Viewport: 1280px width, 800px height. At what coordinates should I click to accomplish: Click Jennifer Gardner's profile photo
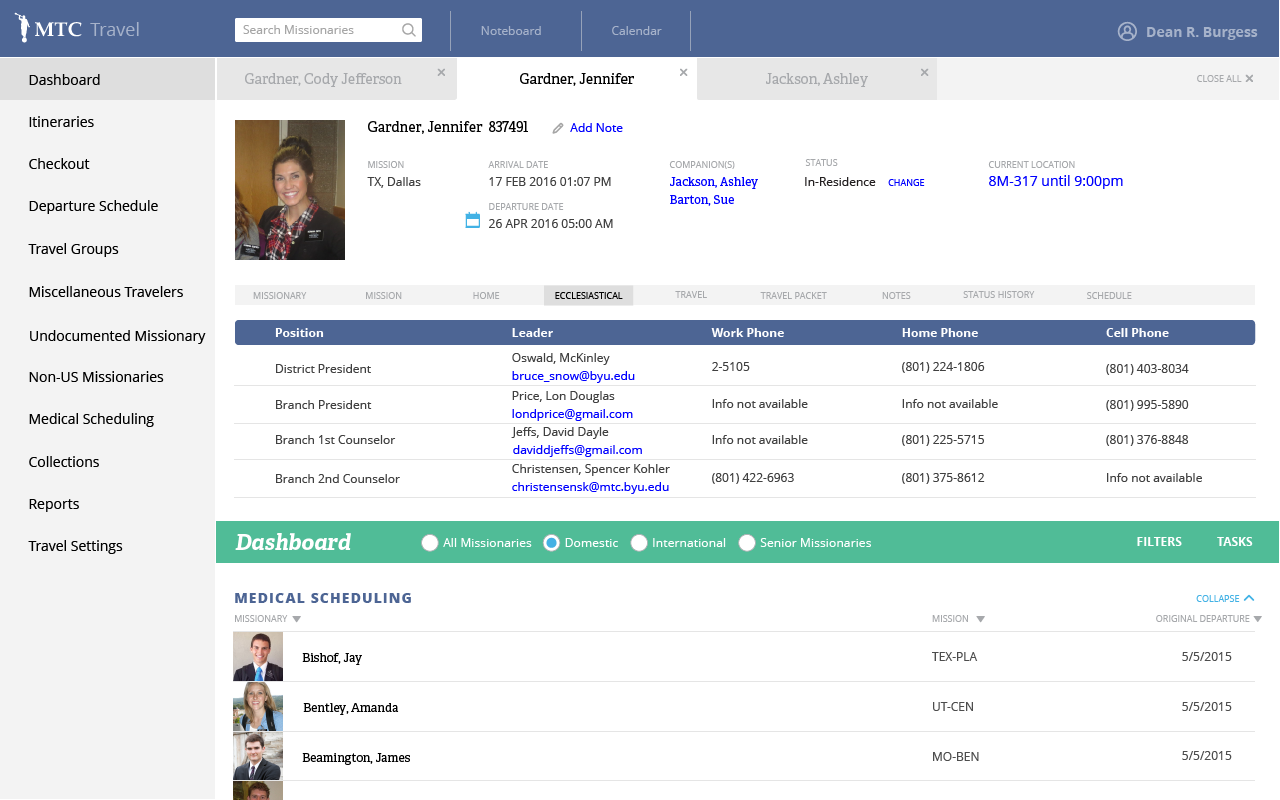pyautogui.click(x=290, y=190)
